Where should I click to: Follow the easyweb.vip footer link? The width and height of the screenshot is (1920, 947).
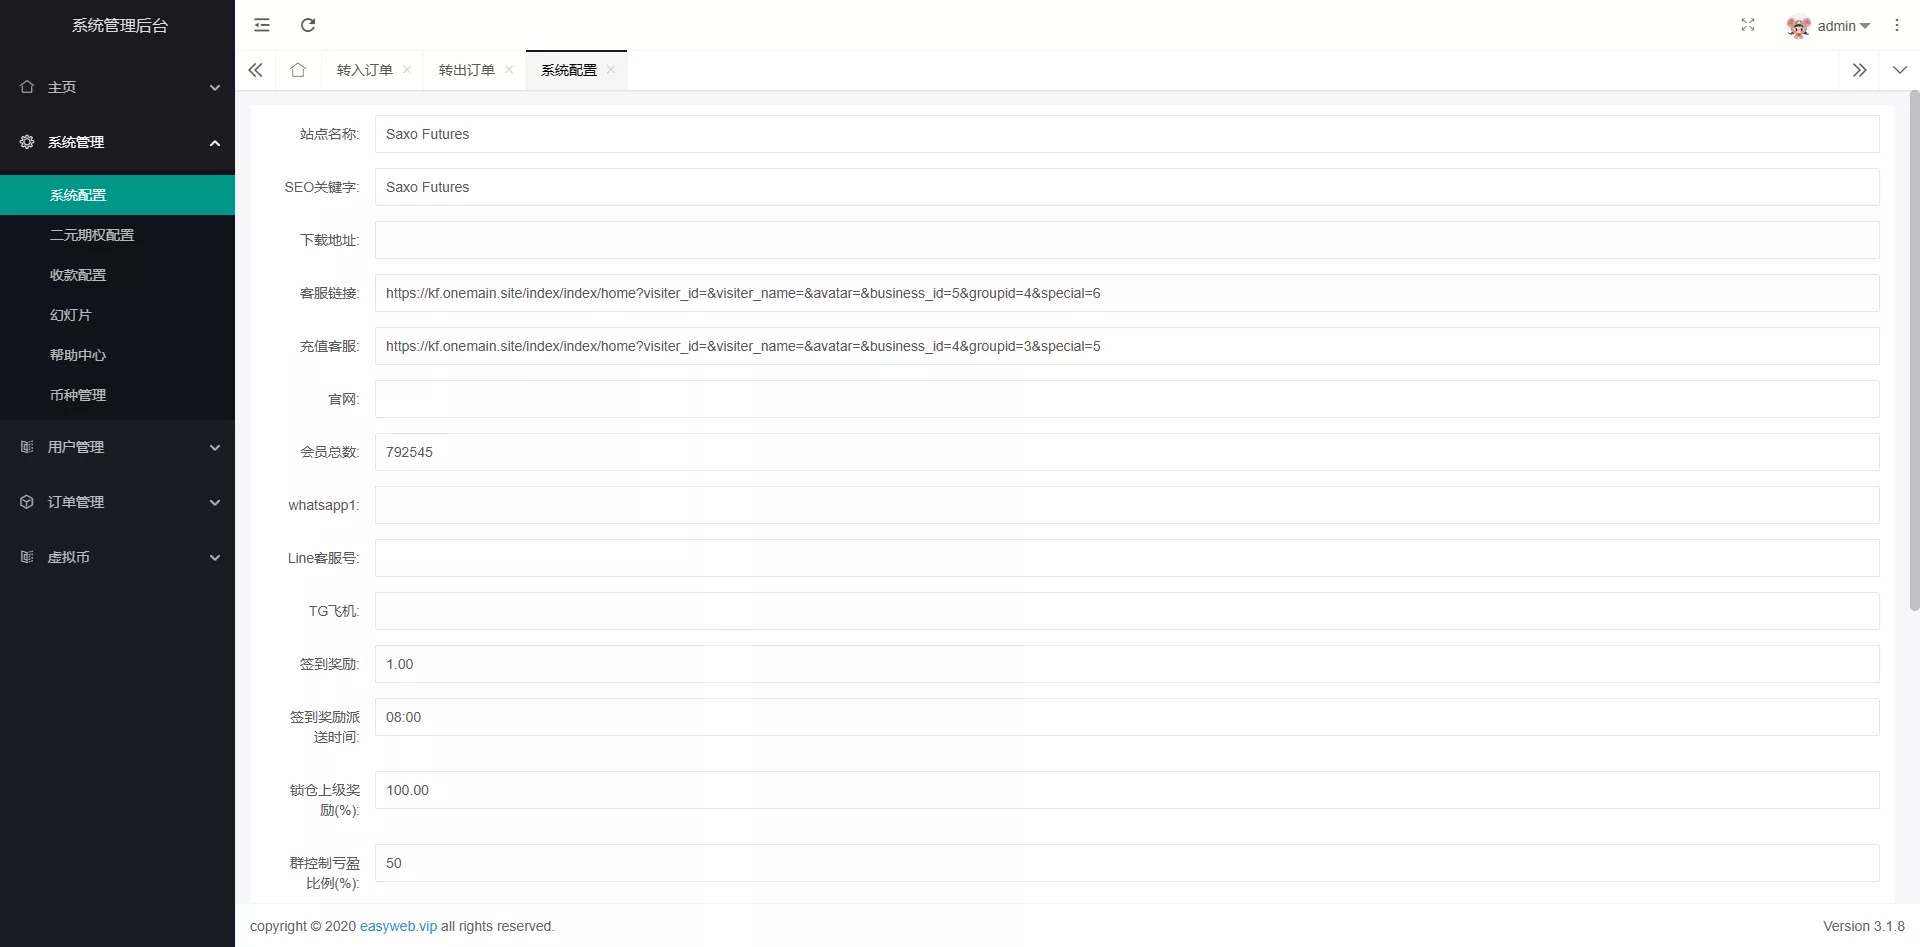pyautogui.click(x=398, y=926)
